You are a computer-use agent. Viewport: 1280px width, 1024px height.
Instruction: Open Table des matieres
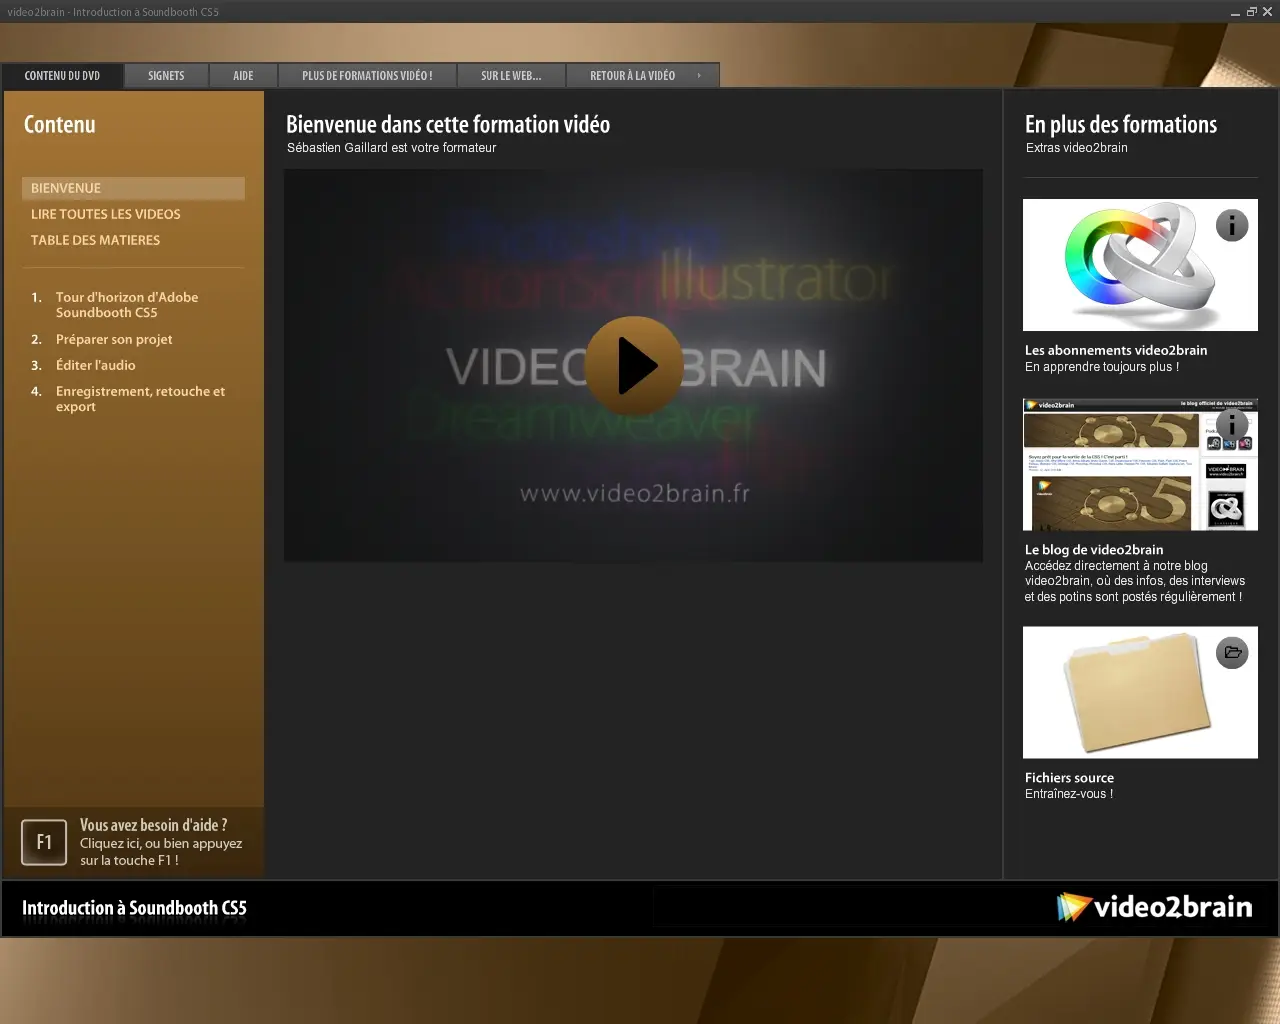pyautogui.click(x=95, y=240)
